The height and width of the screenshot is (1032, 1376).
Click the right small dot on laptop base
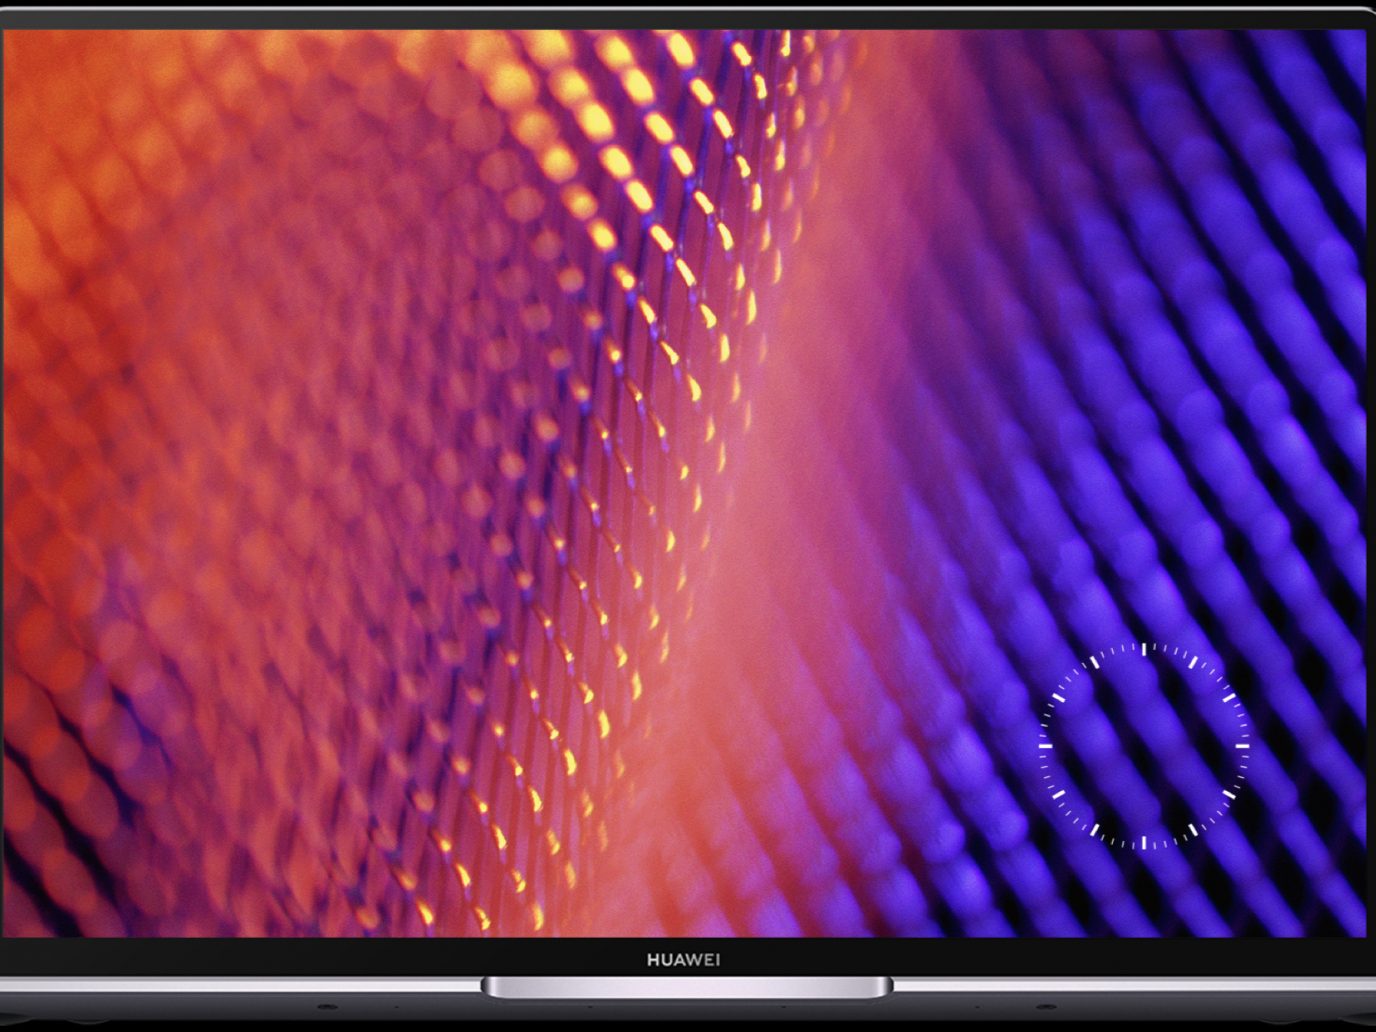point(1046,1006)
